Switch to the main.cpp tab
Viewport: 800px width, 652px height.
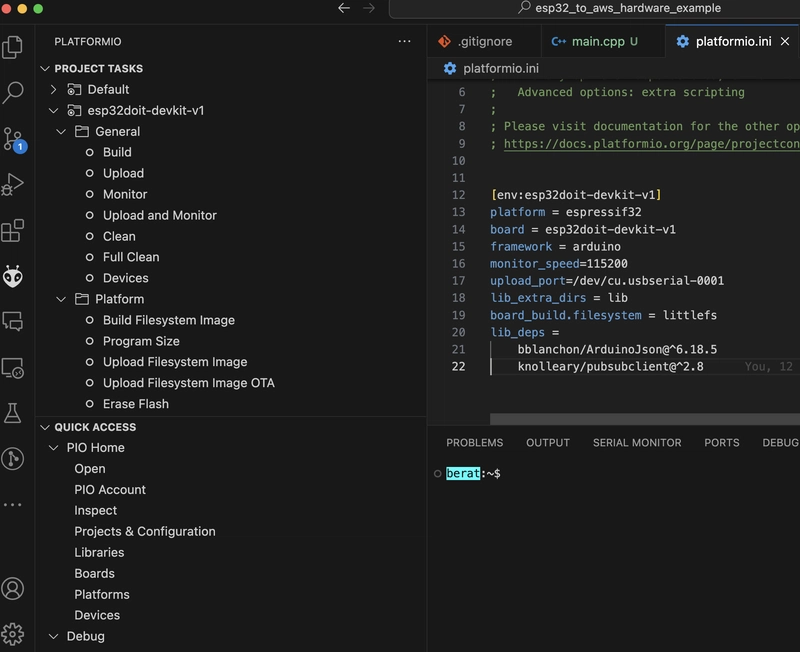603,41
